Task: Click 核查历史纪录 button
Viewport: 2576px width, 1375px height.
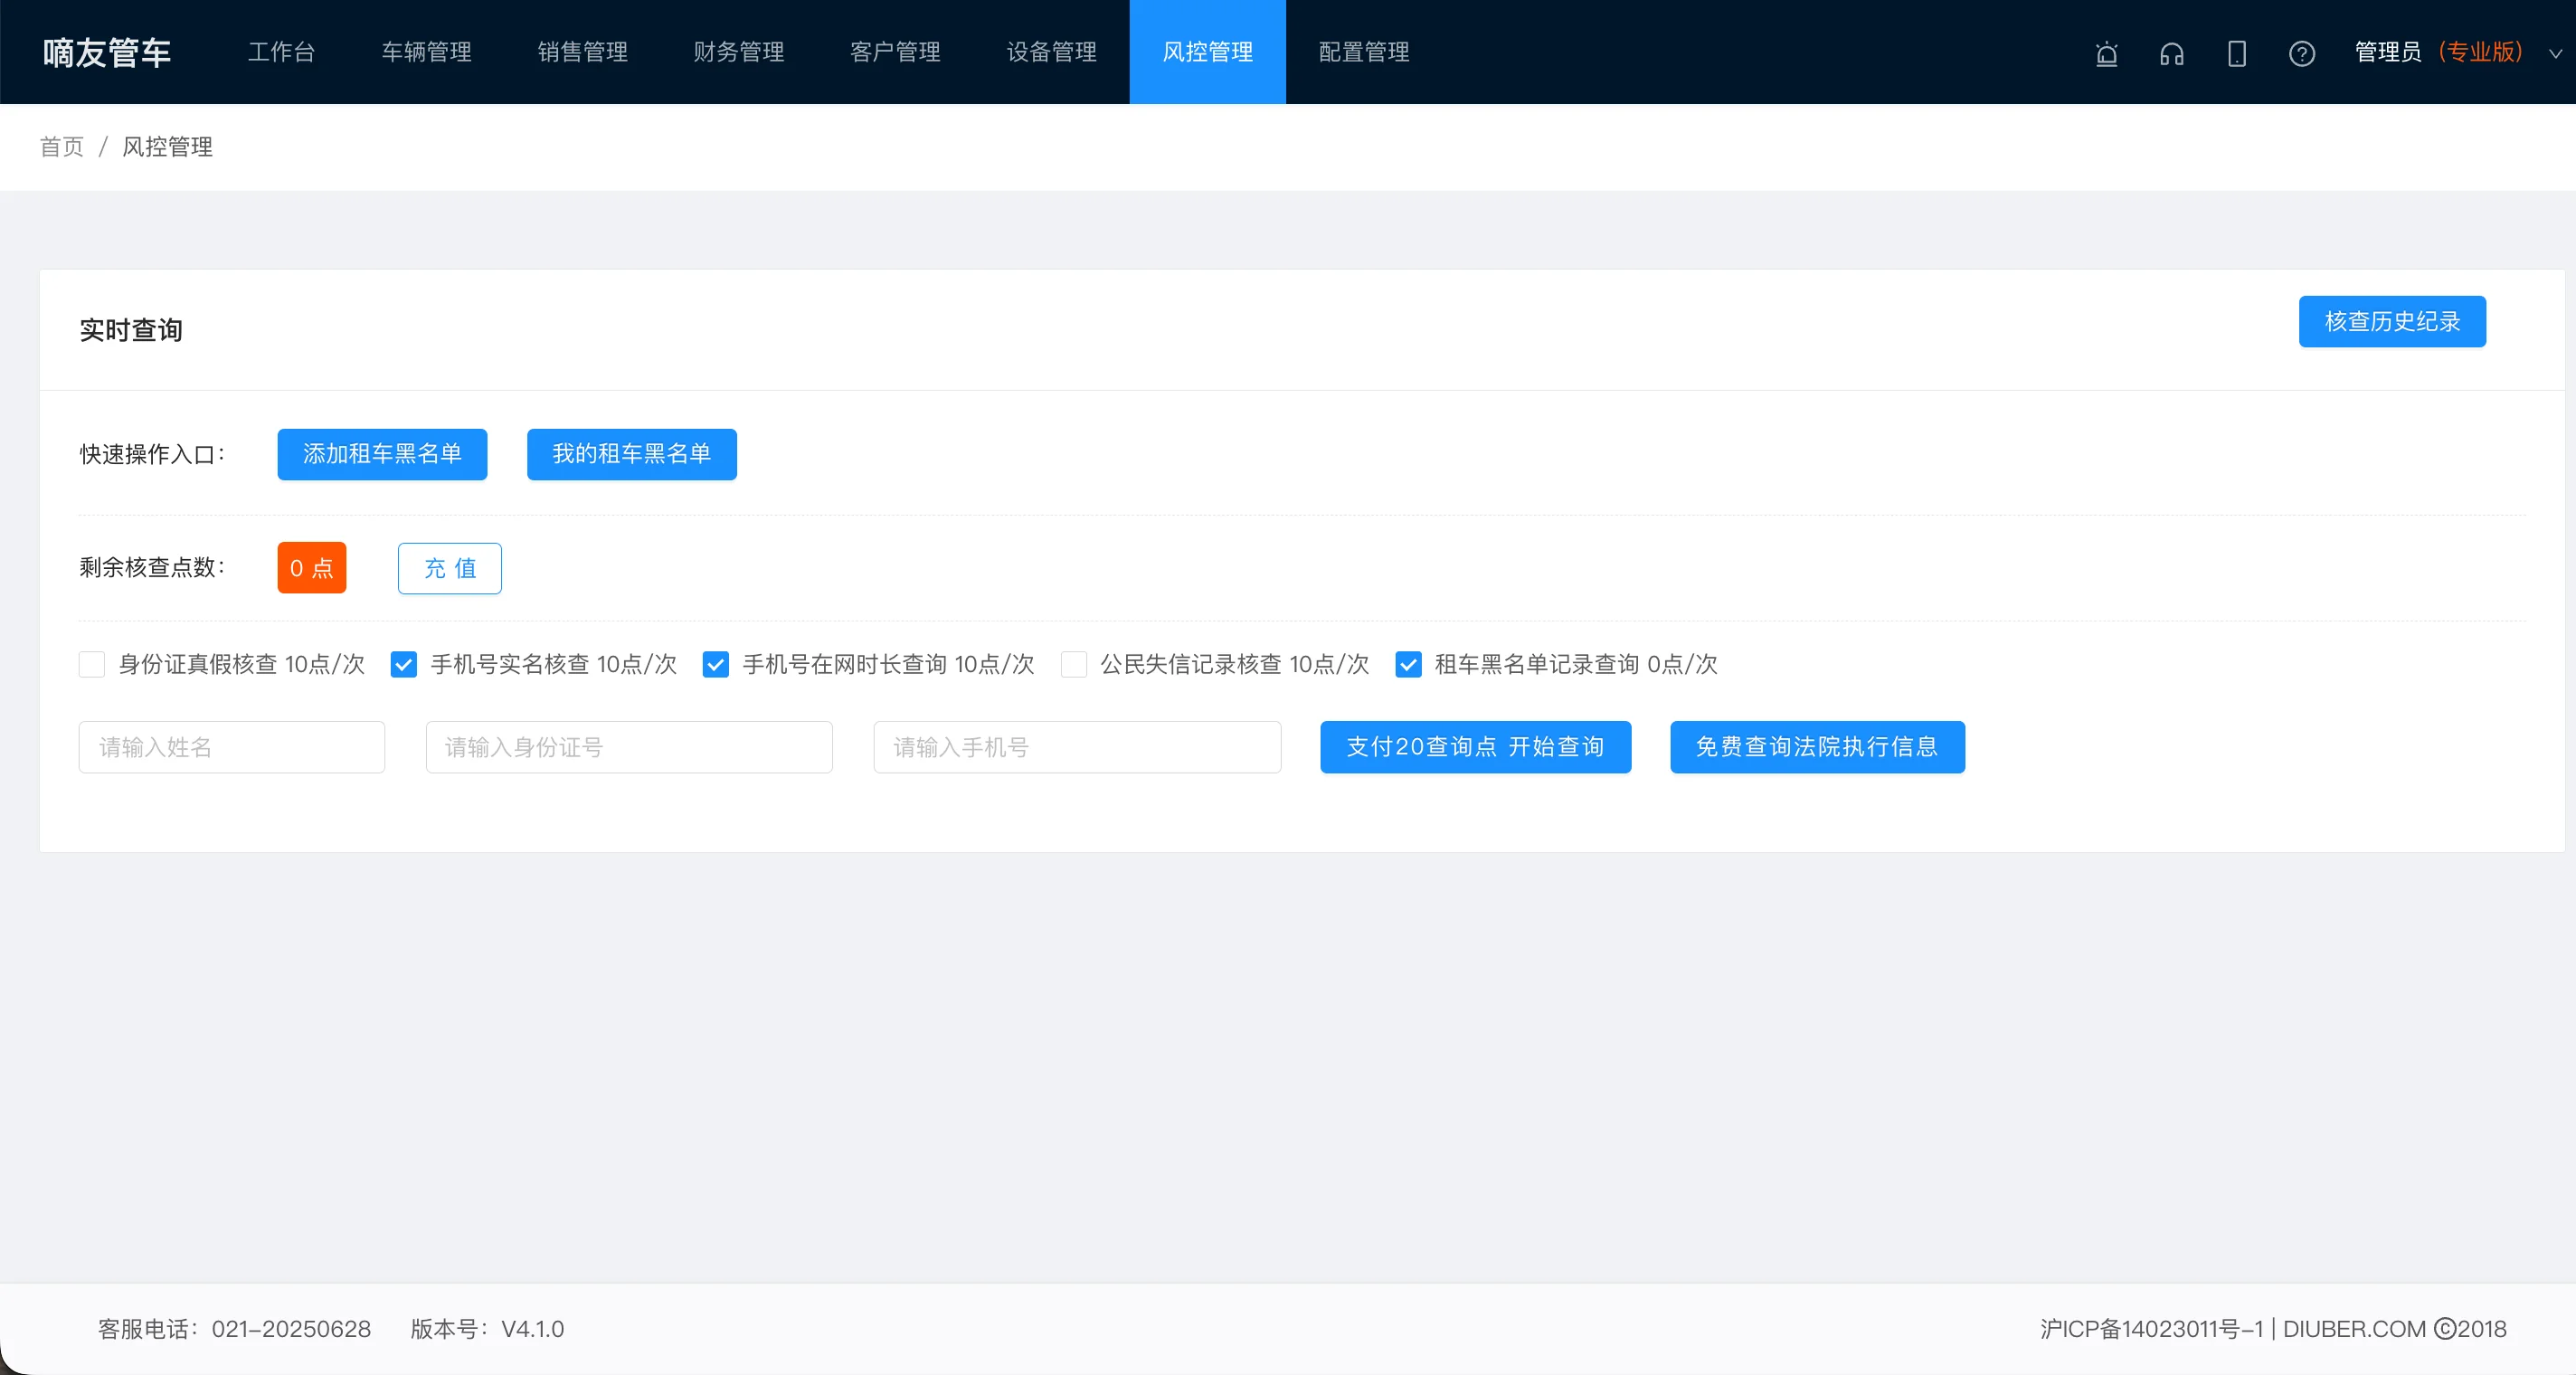Action: [2392, 321]
